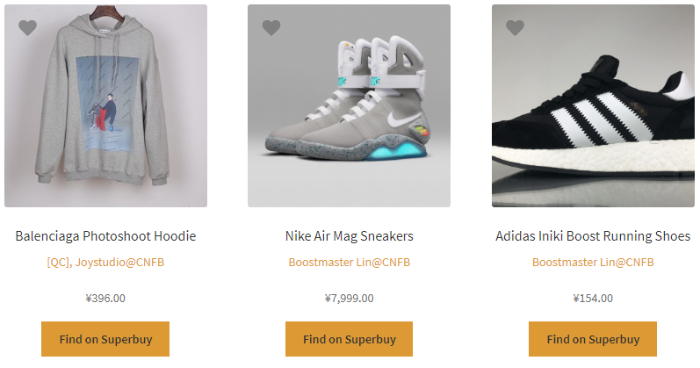Open Nike Air Mag Sneakers title link
Viewport: 700px width, 368px height.
tap(349, 236)
